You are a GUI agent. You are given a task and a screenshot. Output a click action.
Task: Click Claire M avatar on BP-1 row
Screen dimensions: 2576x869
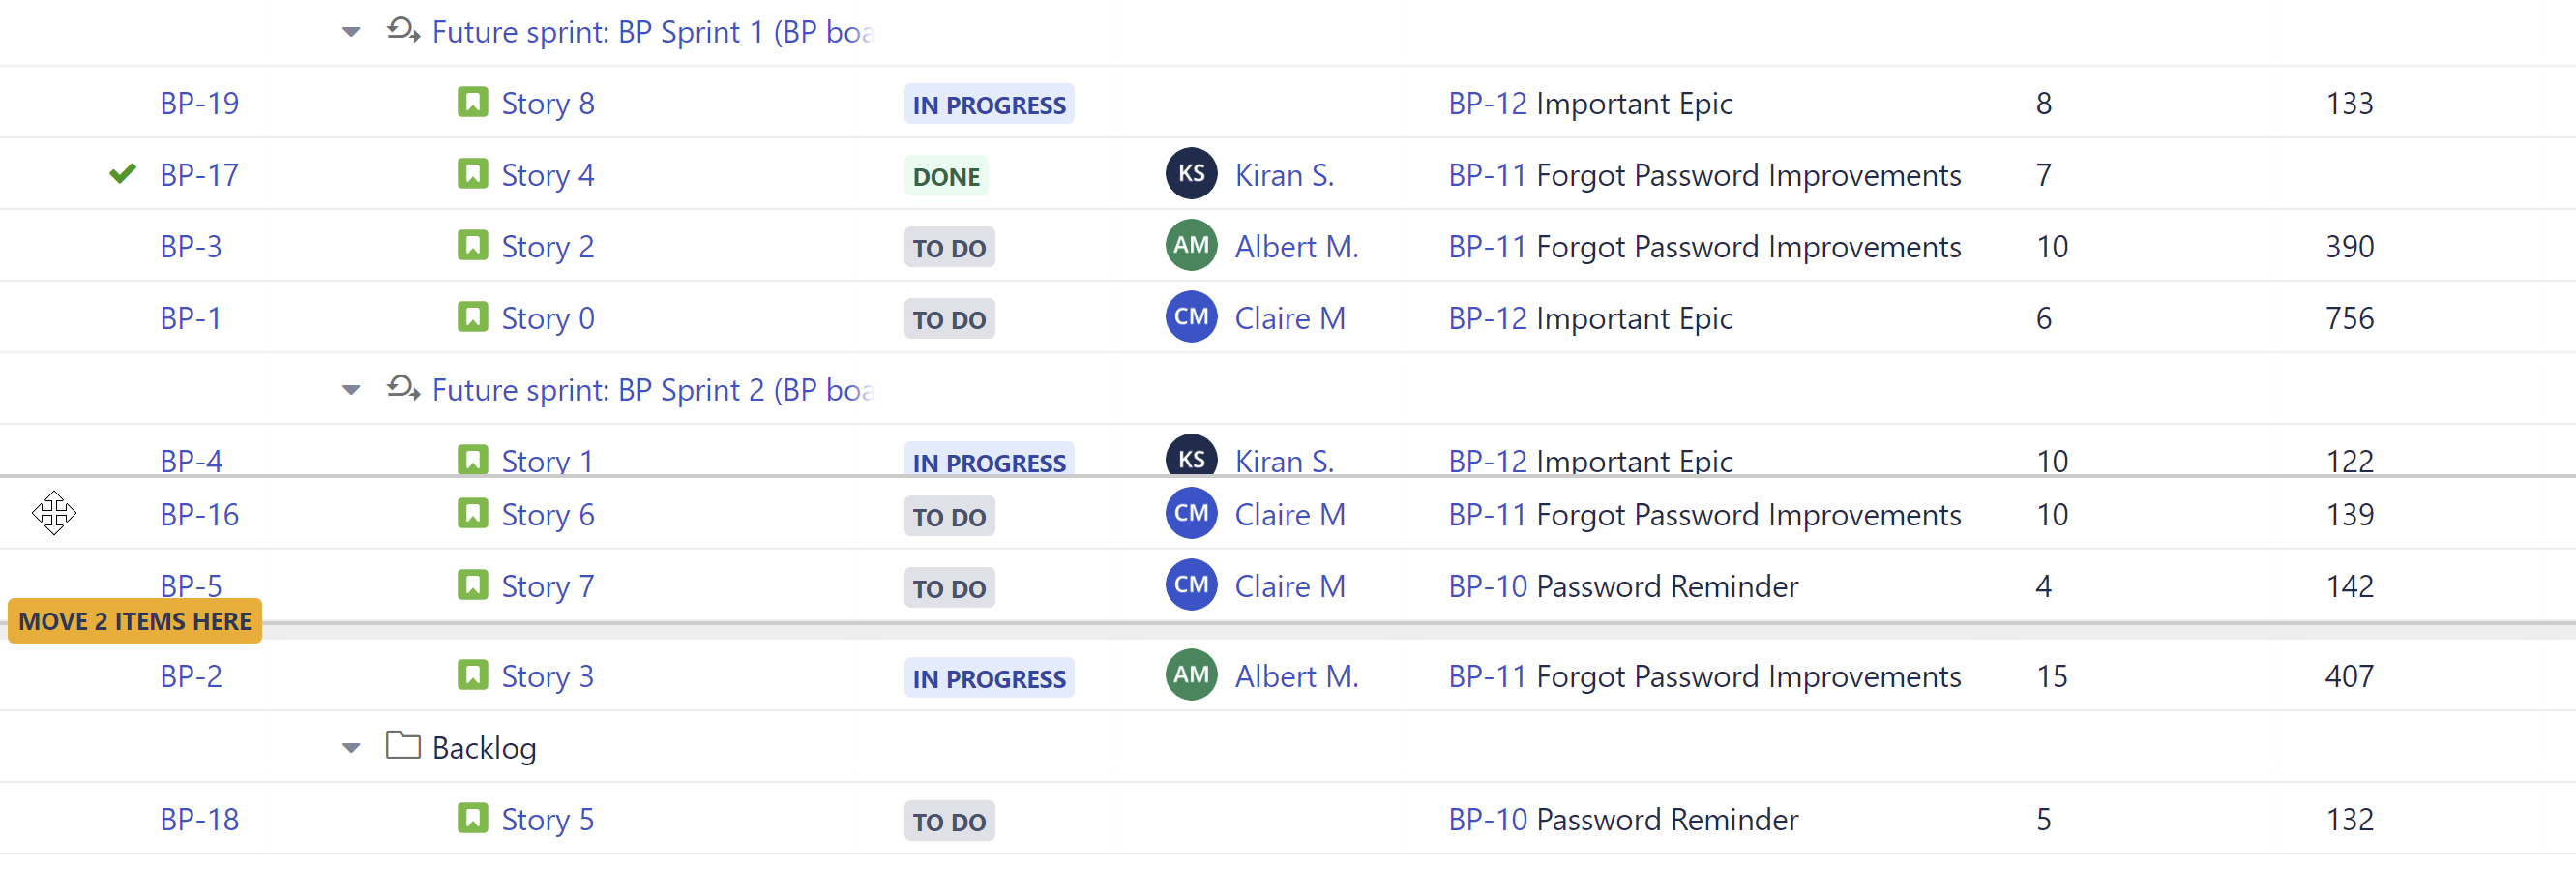[1191, 317]
